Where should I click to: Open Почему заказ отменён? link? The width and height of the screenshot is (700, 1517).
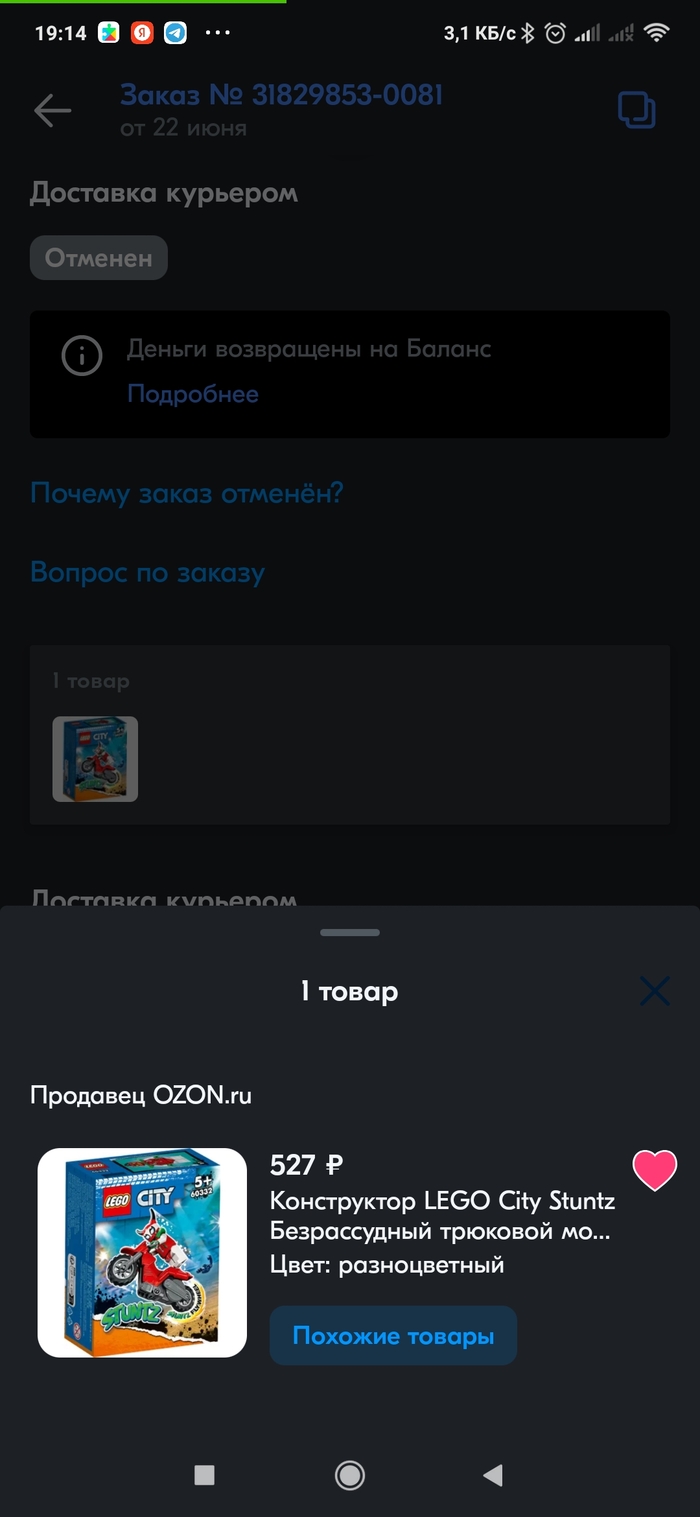(x=187, y=493)
